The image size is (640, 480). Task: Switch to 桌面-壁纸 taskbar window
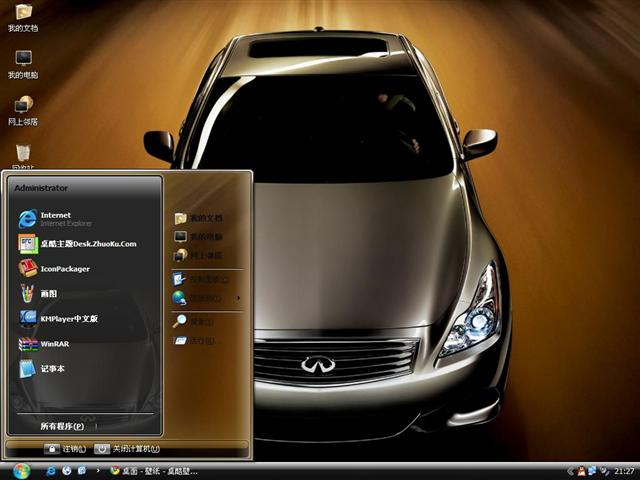click(153, 471)
